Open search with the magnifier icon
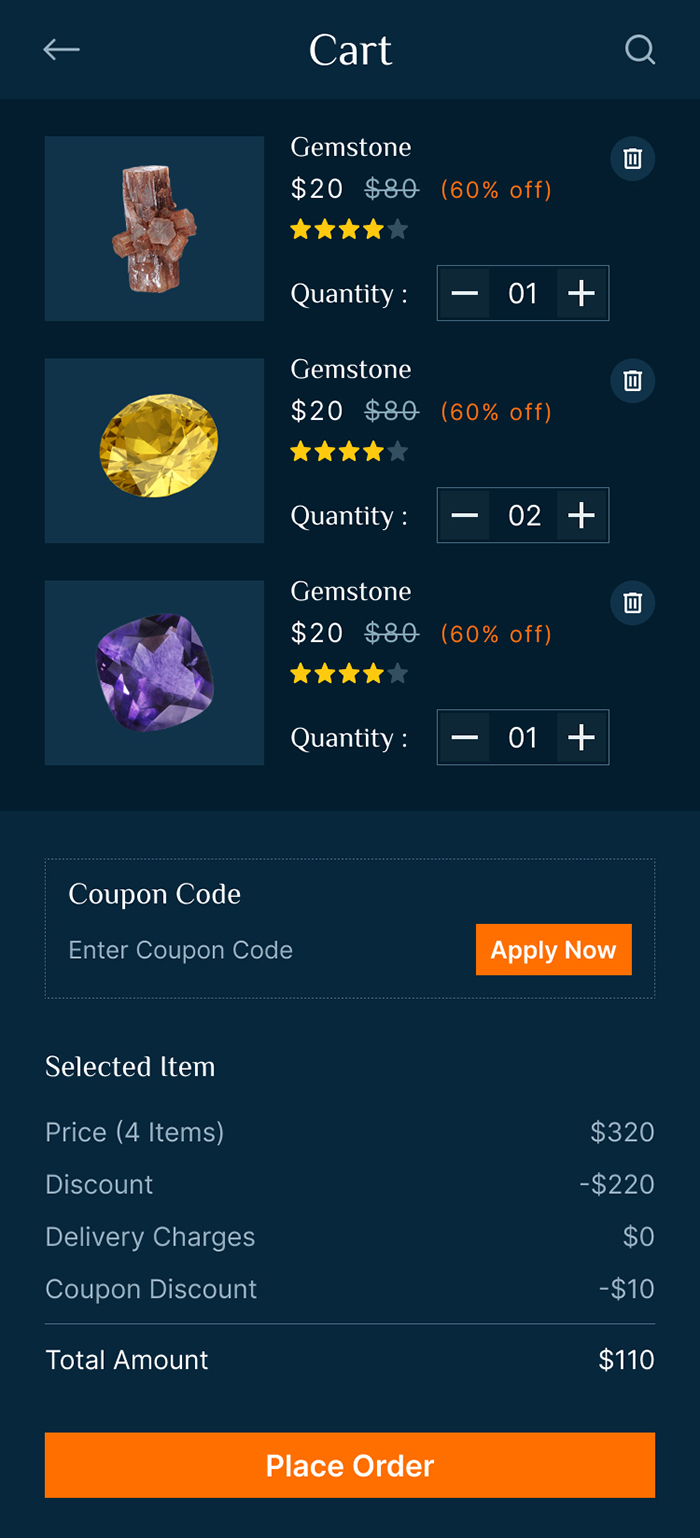 (x=639, y=49)
